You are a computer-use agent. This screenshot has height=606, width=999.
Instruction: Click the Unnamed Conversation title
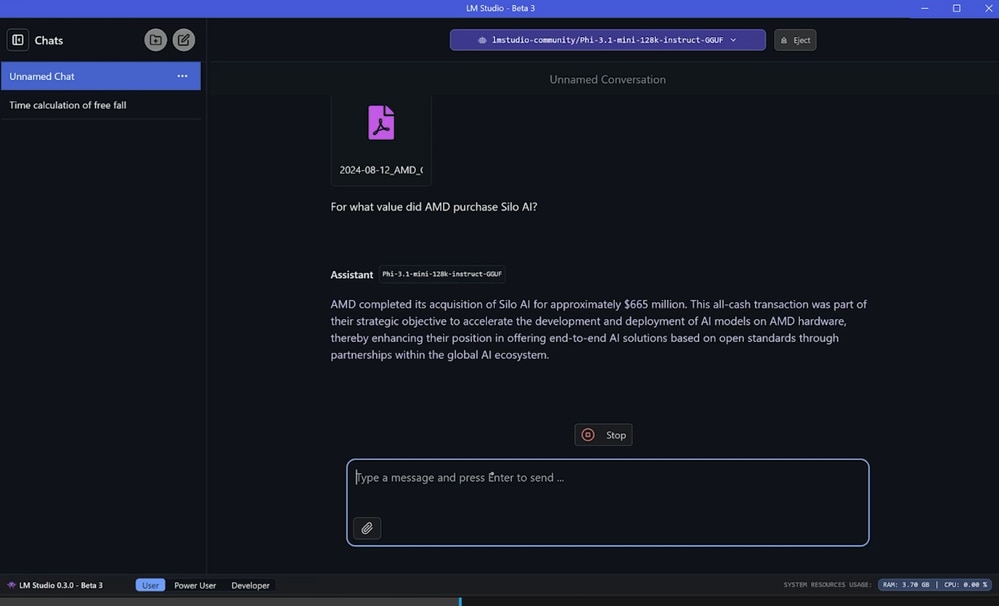pos(608,80)
